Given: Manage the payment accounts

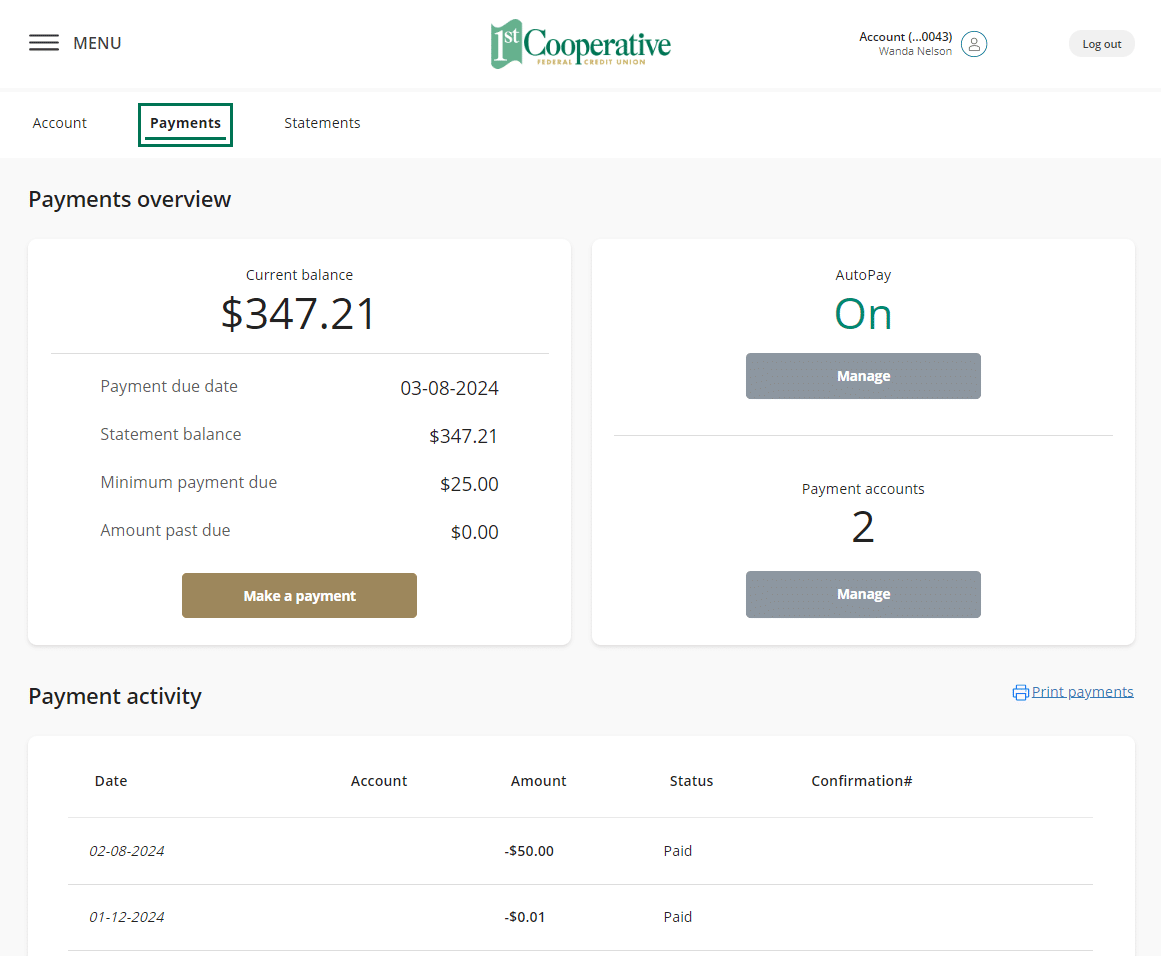Looking at the screenshot, I should click(863, 594).
